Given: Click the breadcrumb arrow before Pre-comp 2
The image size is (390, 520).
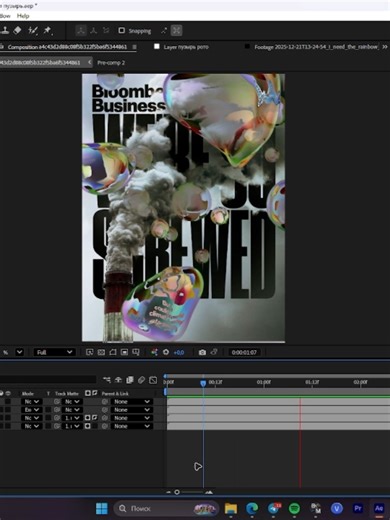Looking at the screenshot, I should pos(90,62).
